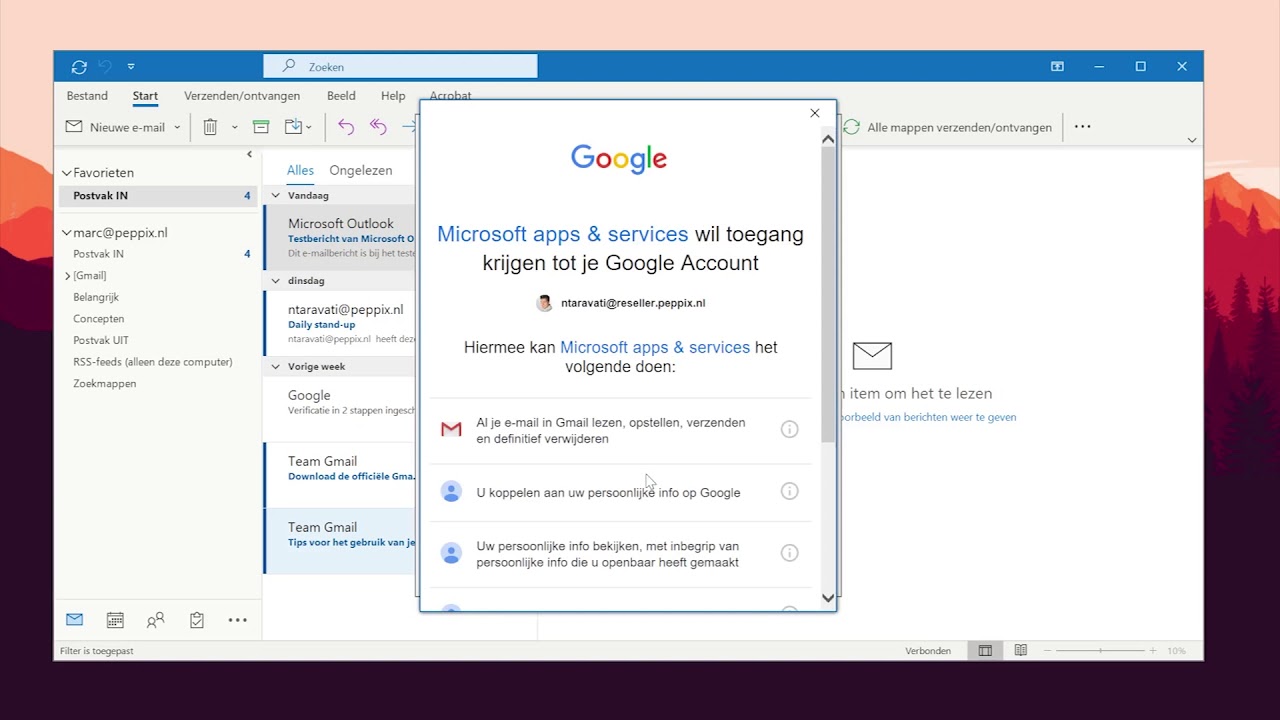Collapse the Vandaag message group

pos(276,196)
